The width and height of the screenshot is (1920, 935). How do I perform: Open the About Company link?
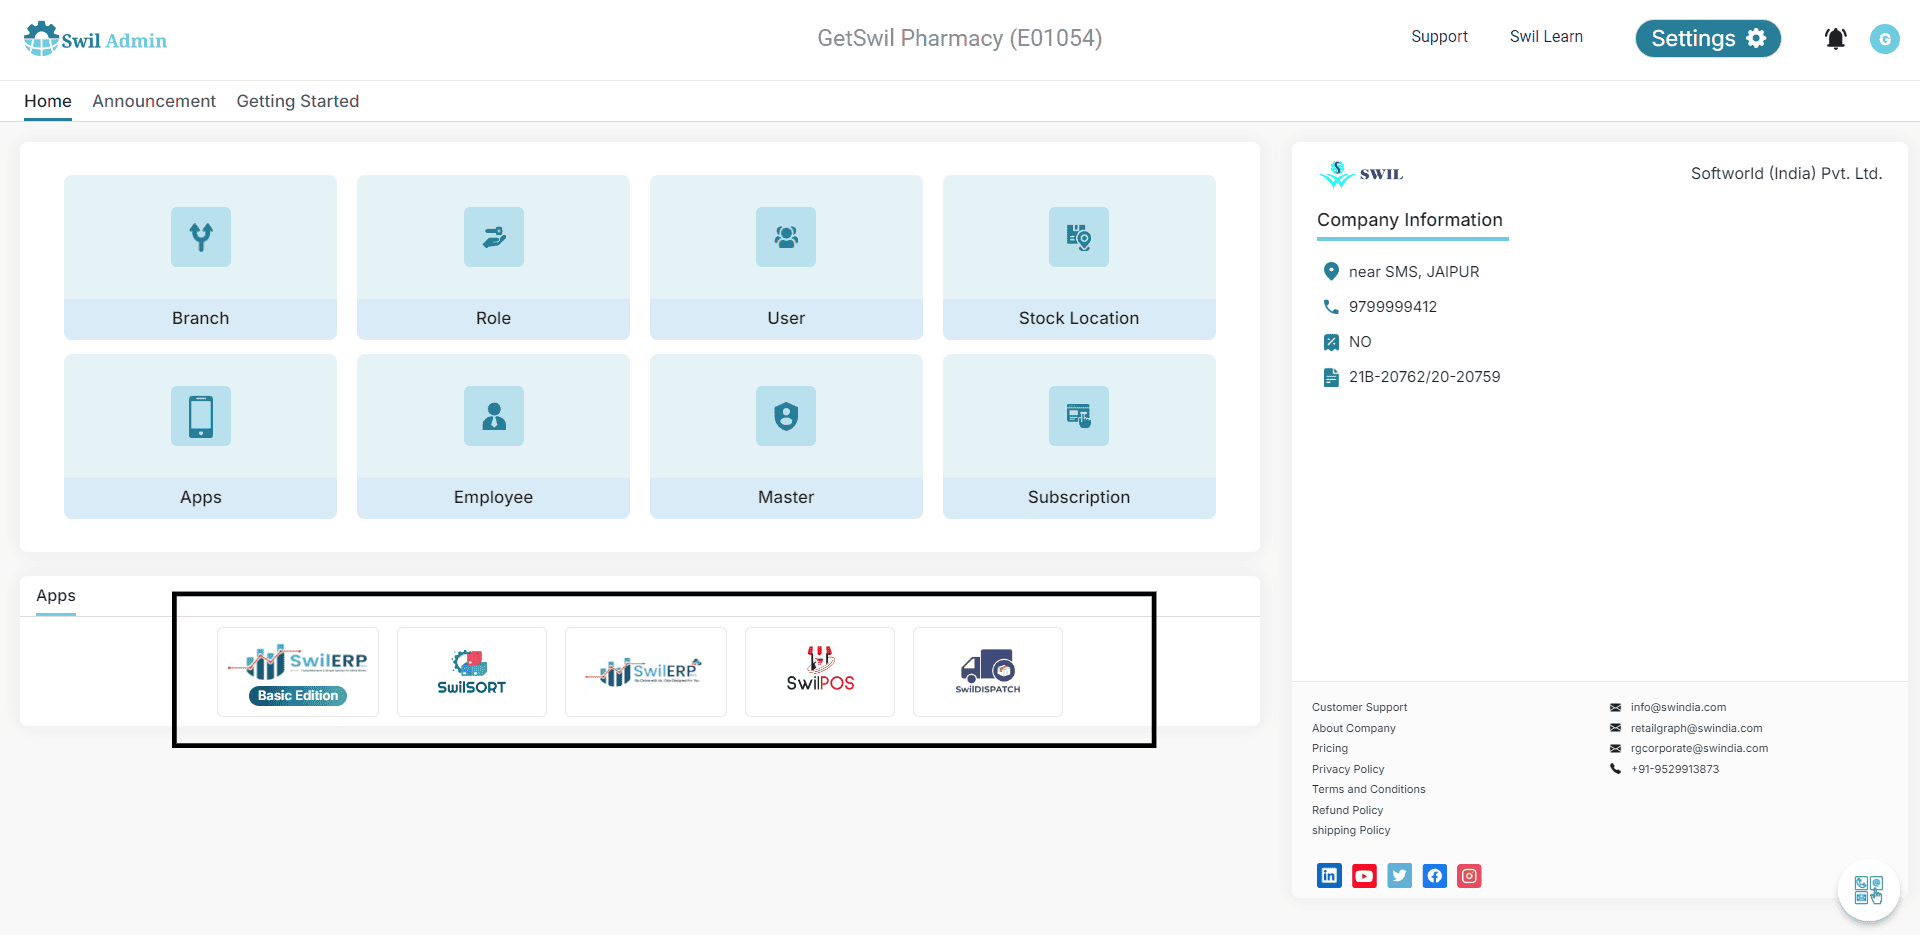[1353, 728]
